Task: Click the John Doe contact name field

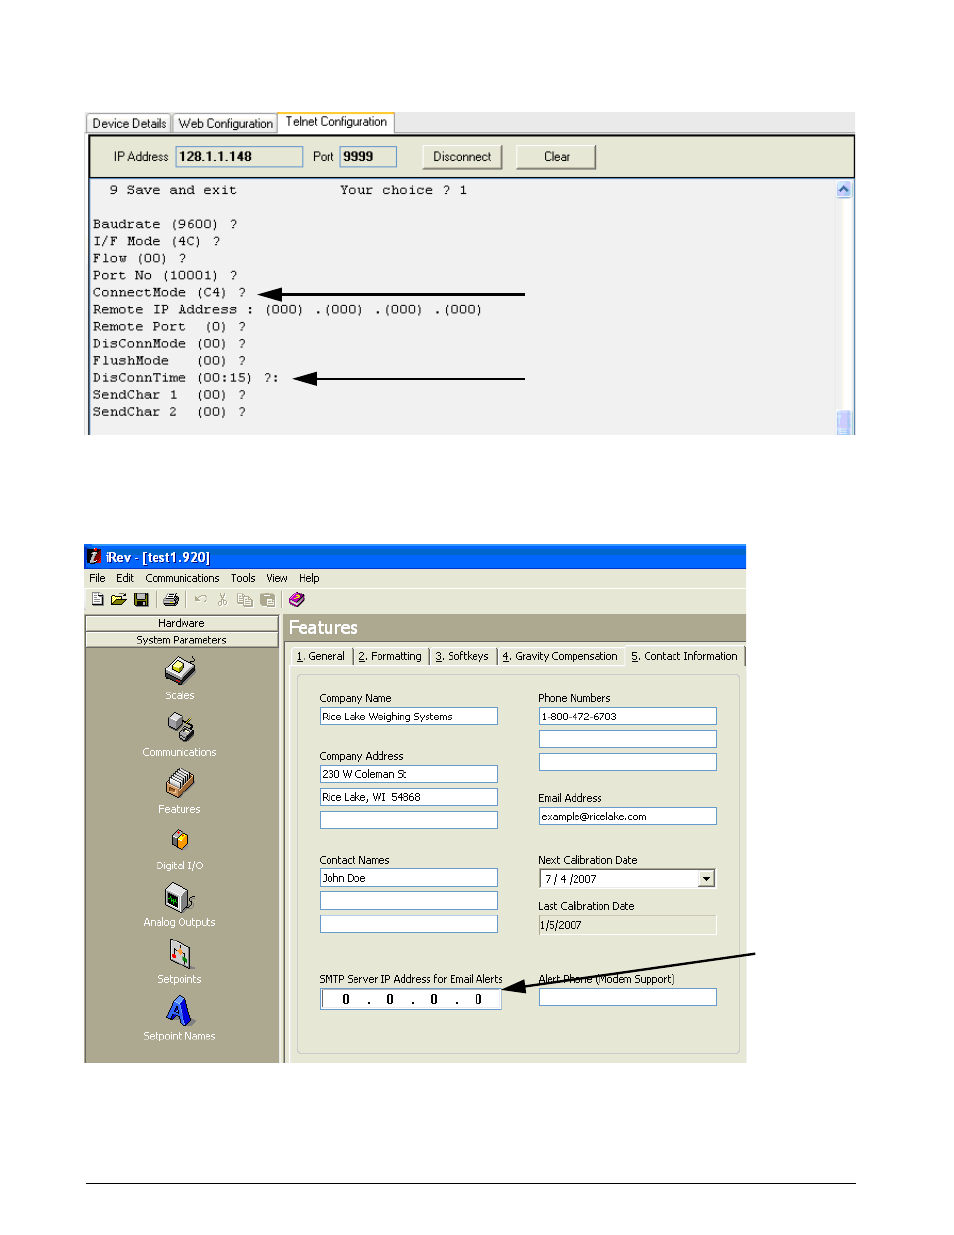Action: pyautogui.click(x=408, y=878)
